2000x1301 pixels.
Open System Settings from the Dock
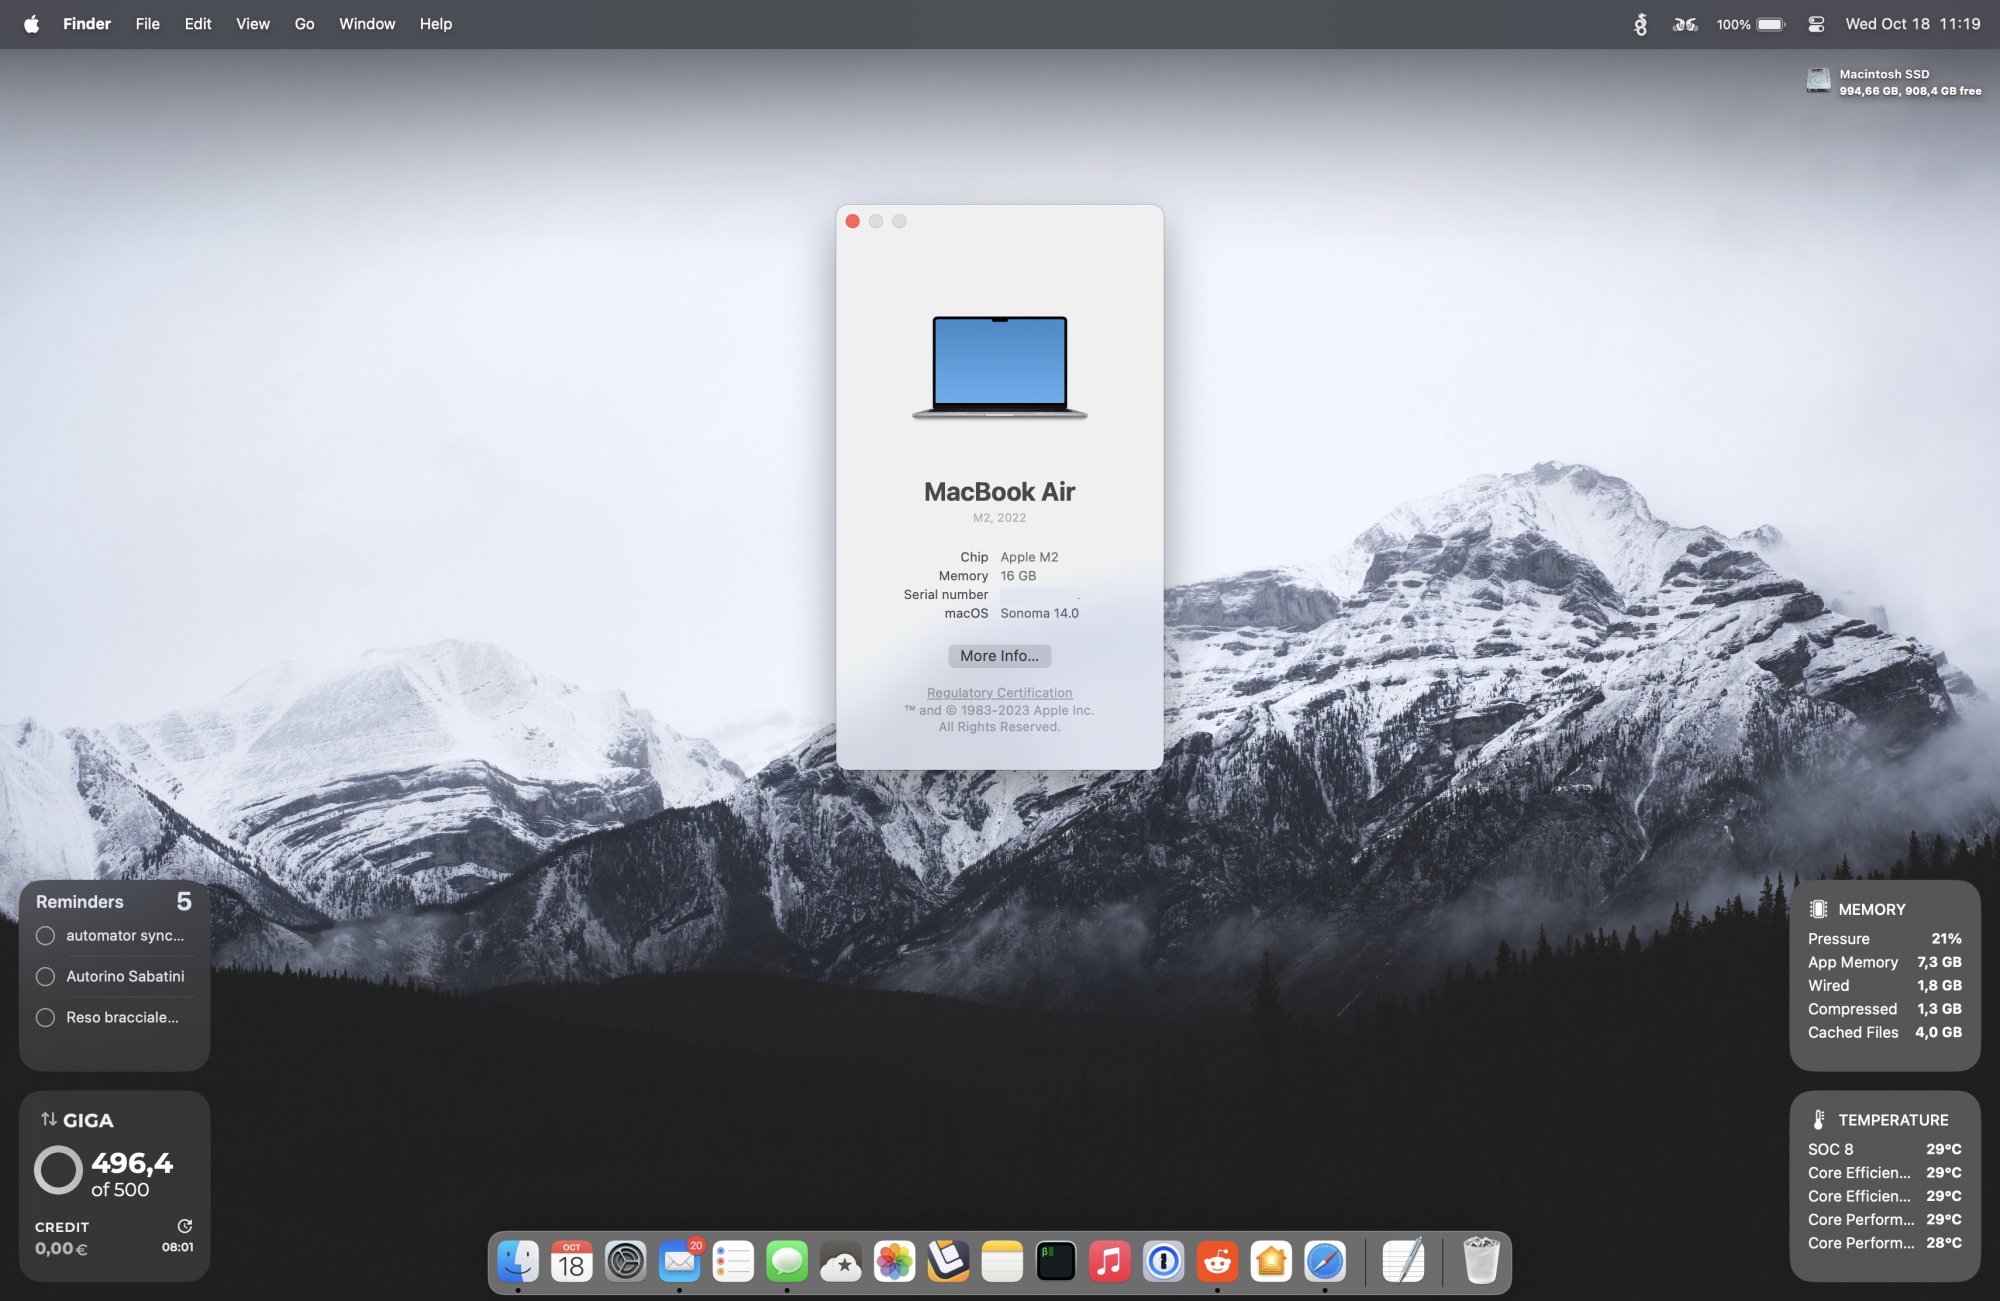(626, 1262)
